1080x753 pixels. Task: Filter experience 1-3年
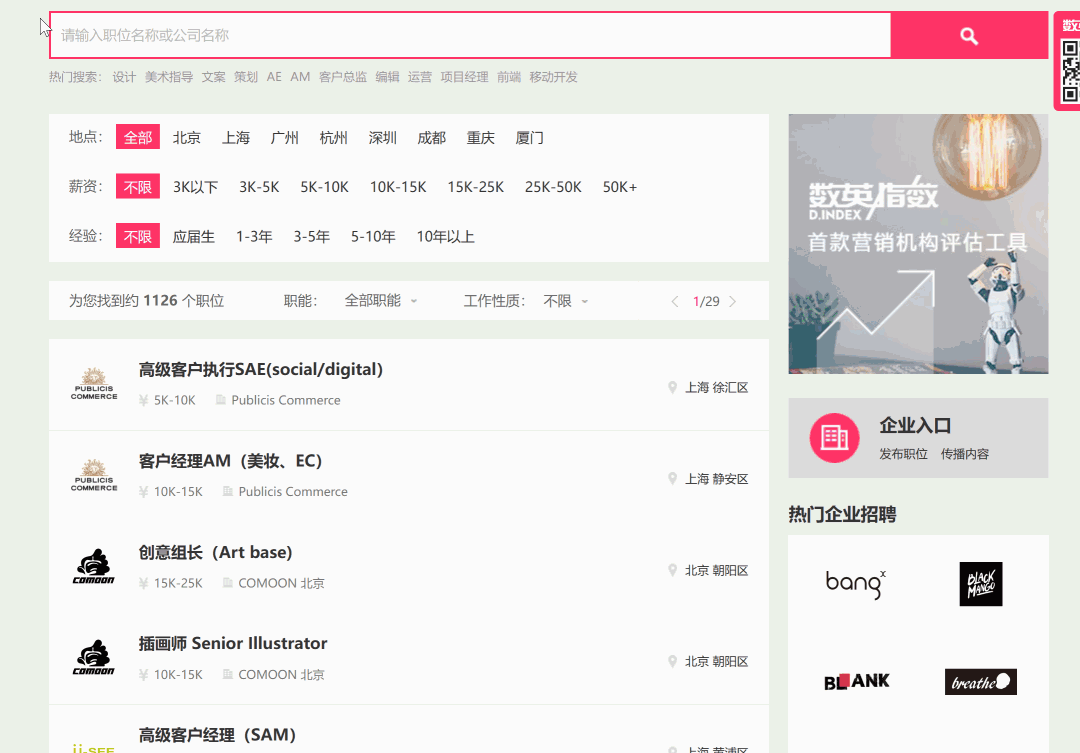[254, 236]
